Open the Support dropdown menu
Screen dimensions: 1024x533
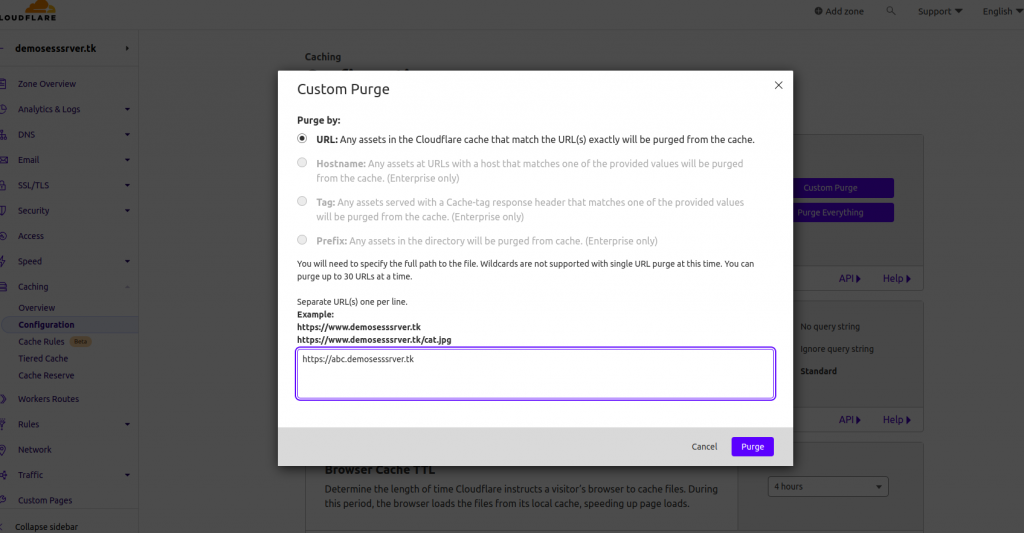pyautogui.click(x=940, y=11)
